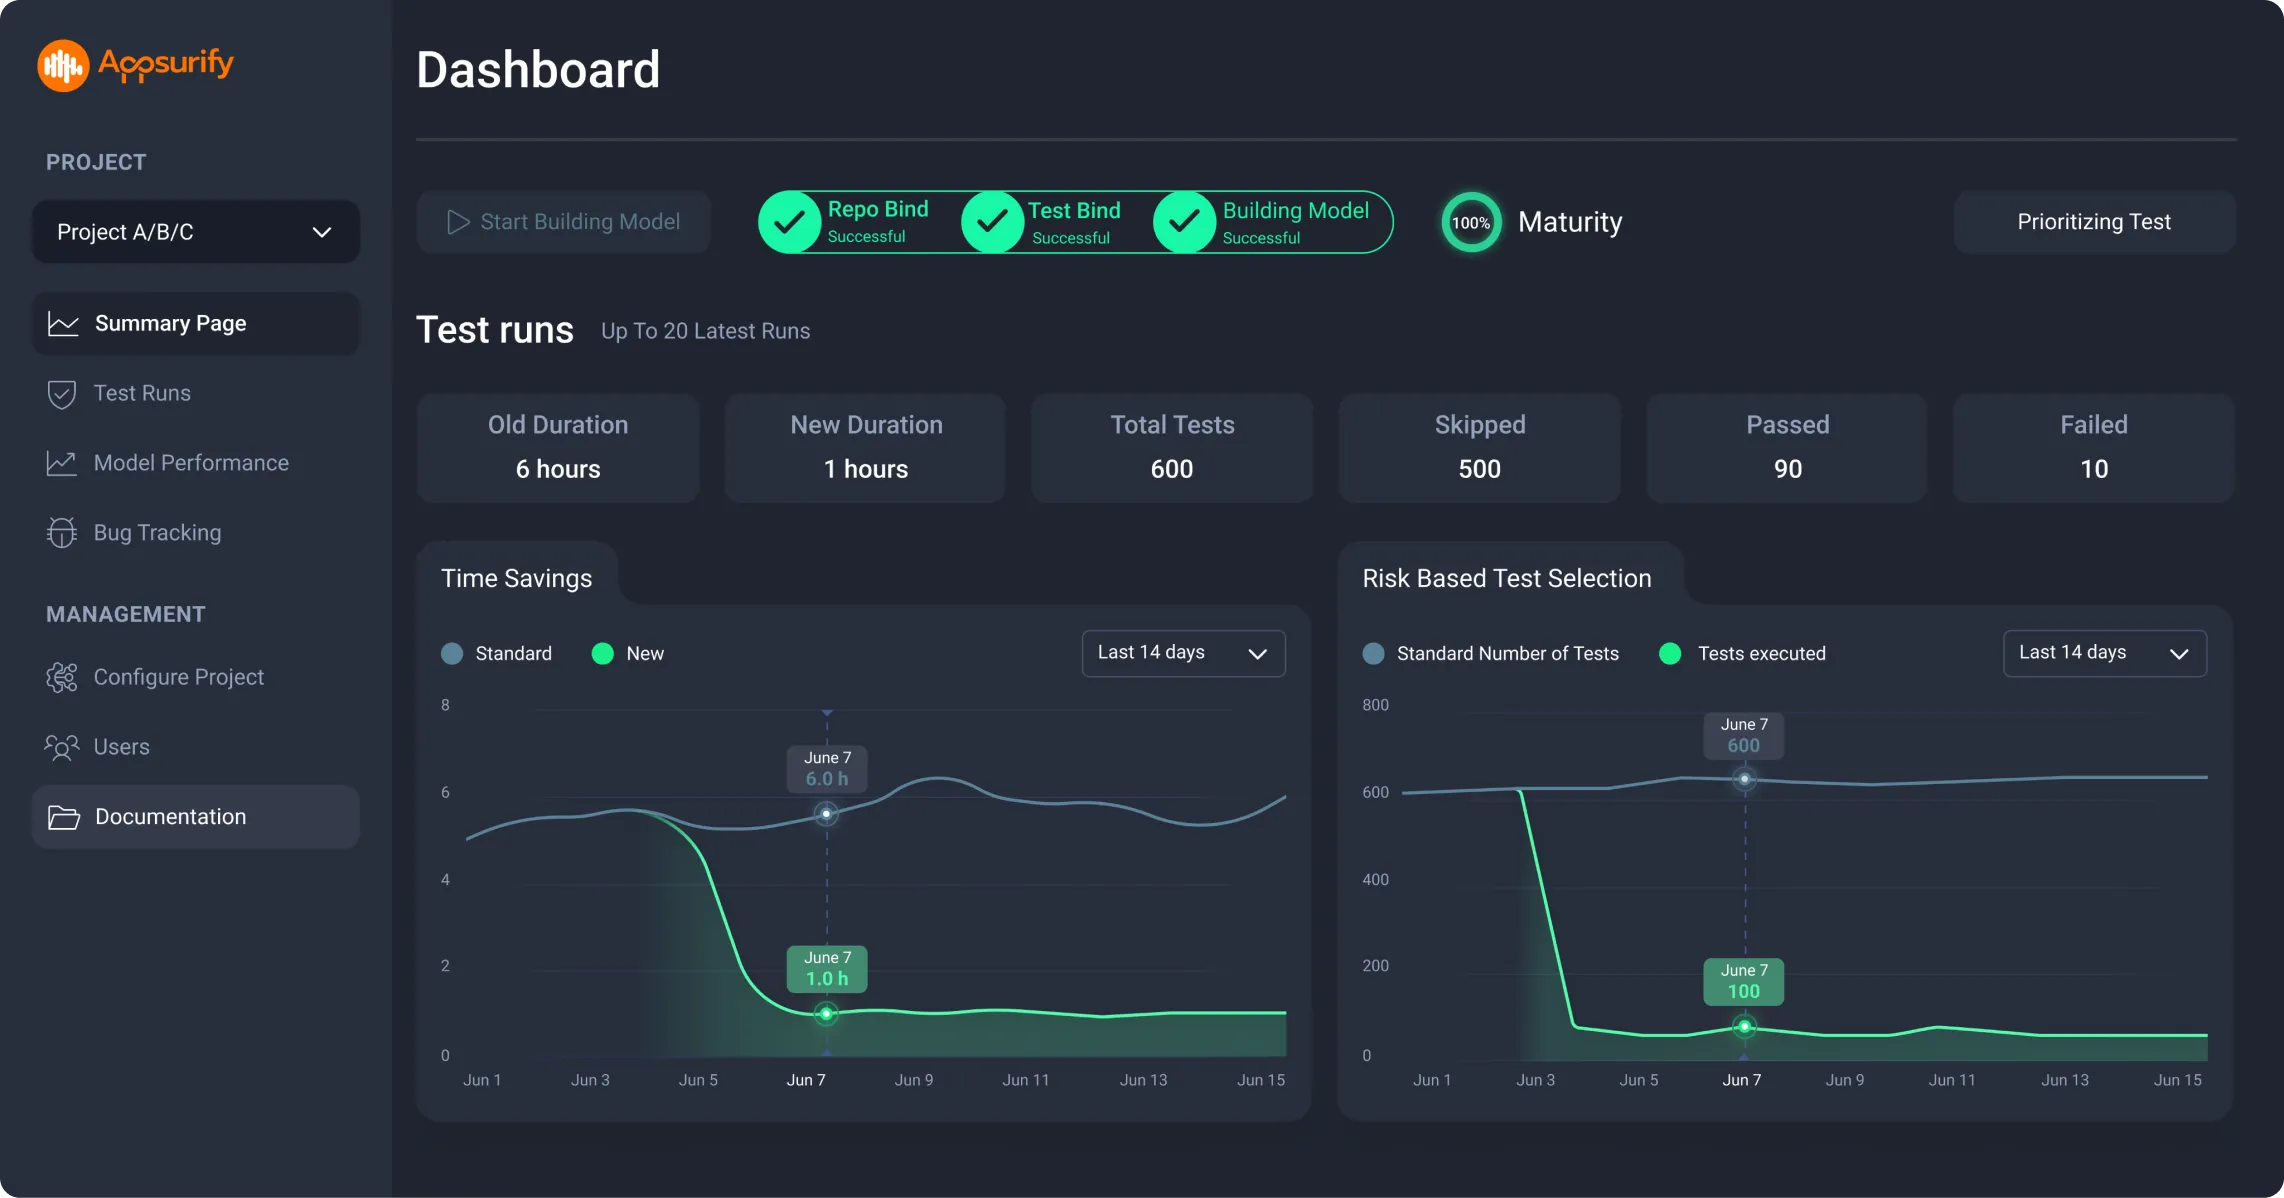
Task: Switch to the Time Savings tab
Action: click(516, 577)
